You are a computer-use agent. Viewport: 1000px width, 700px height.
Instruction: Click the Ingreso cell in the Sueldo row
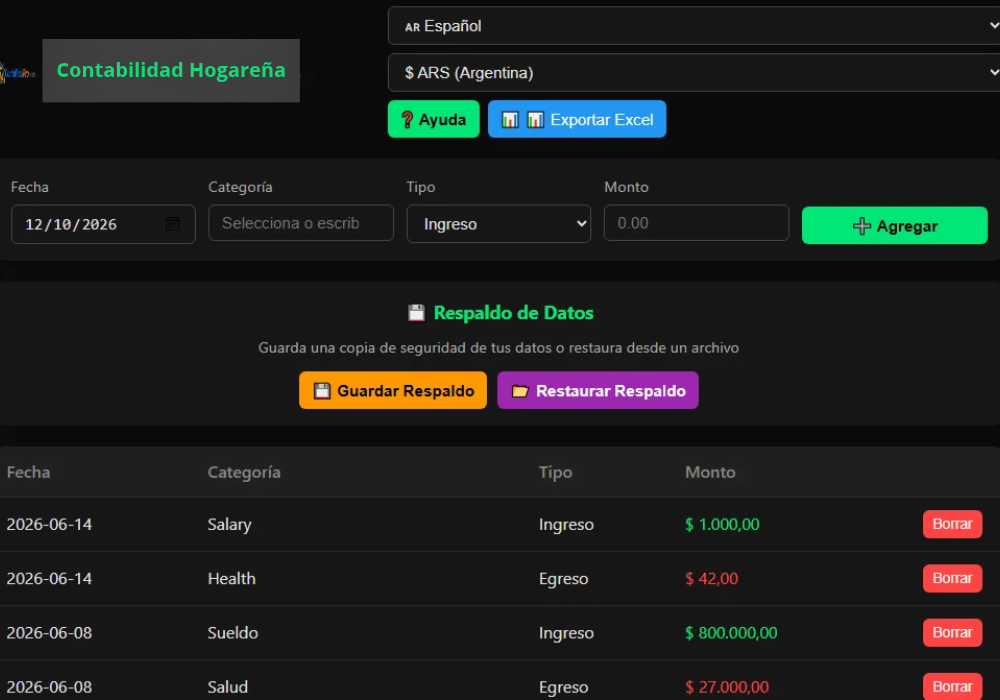(566, 633)
